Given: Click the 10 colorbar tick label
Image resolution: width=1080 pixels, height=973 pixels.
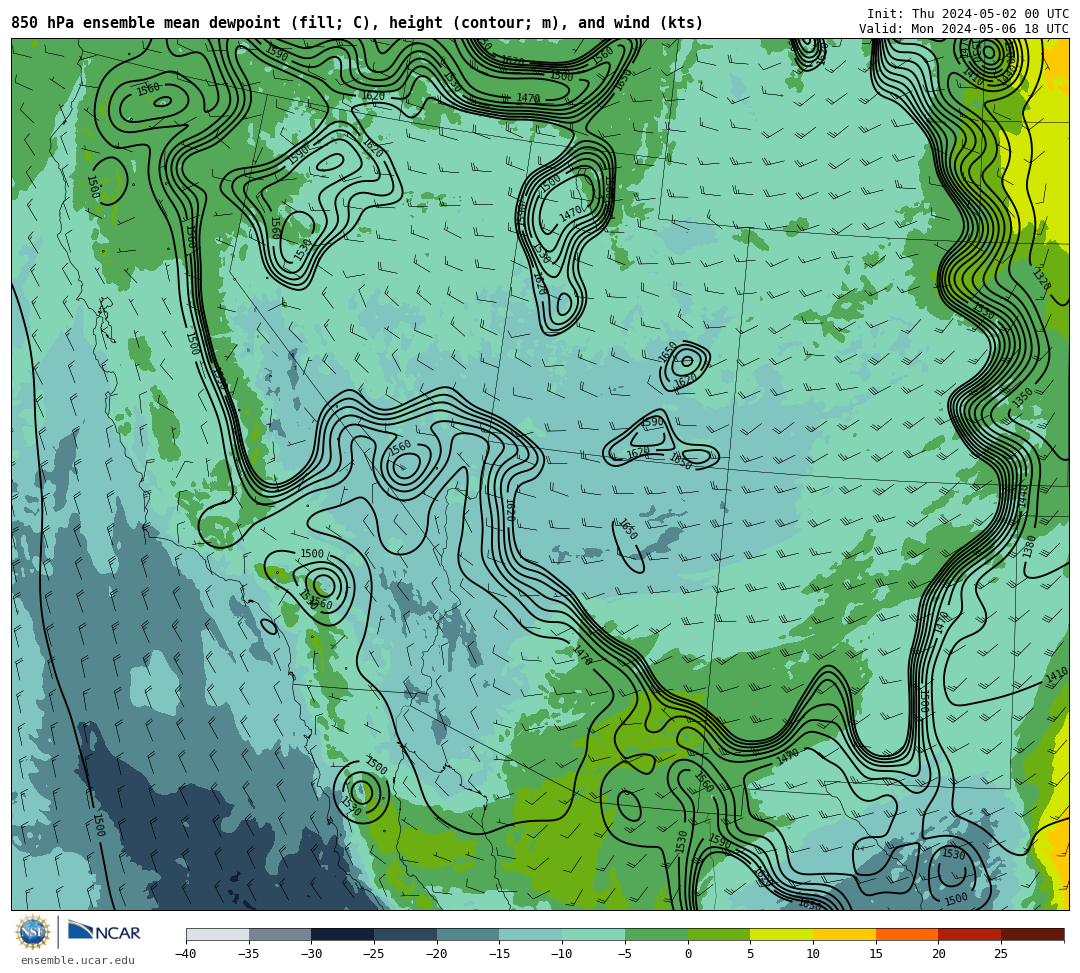Looking at the screenshot, I should pyautogui.click(x=813, y=954).
